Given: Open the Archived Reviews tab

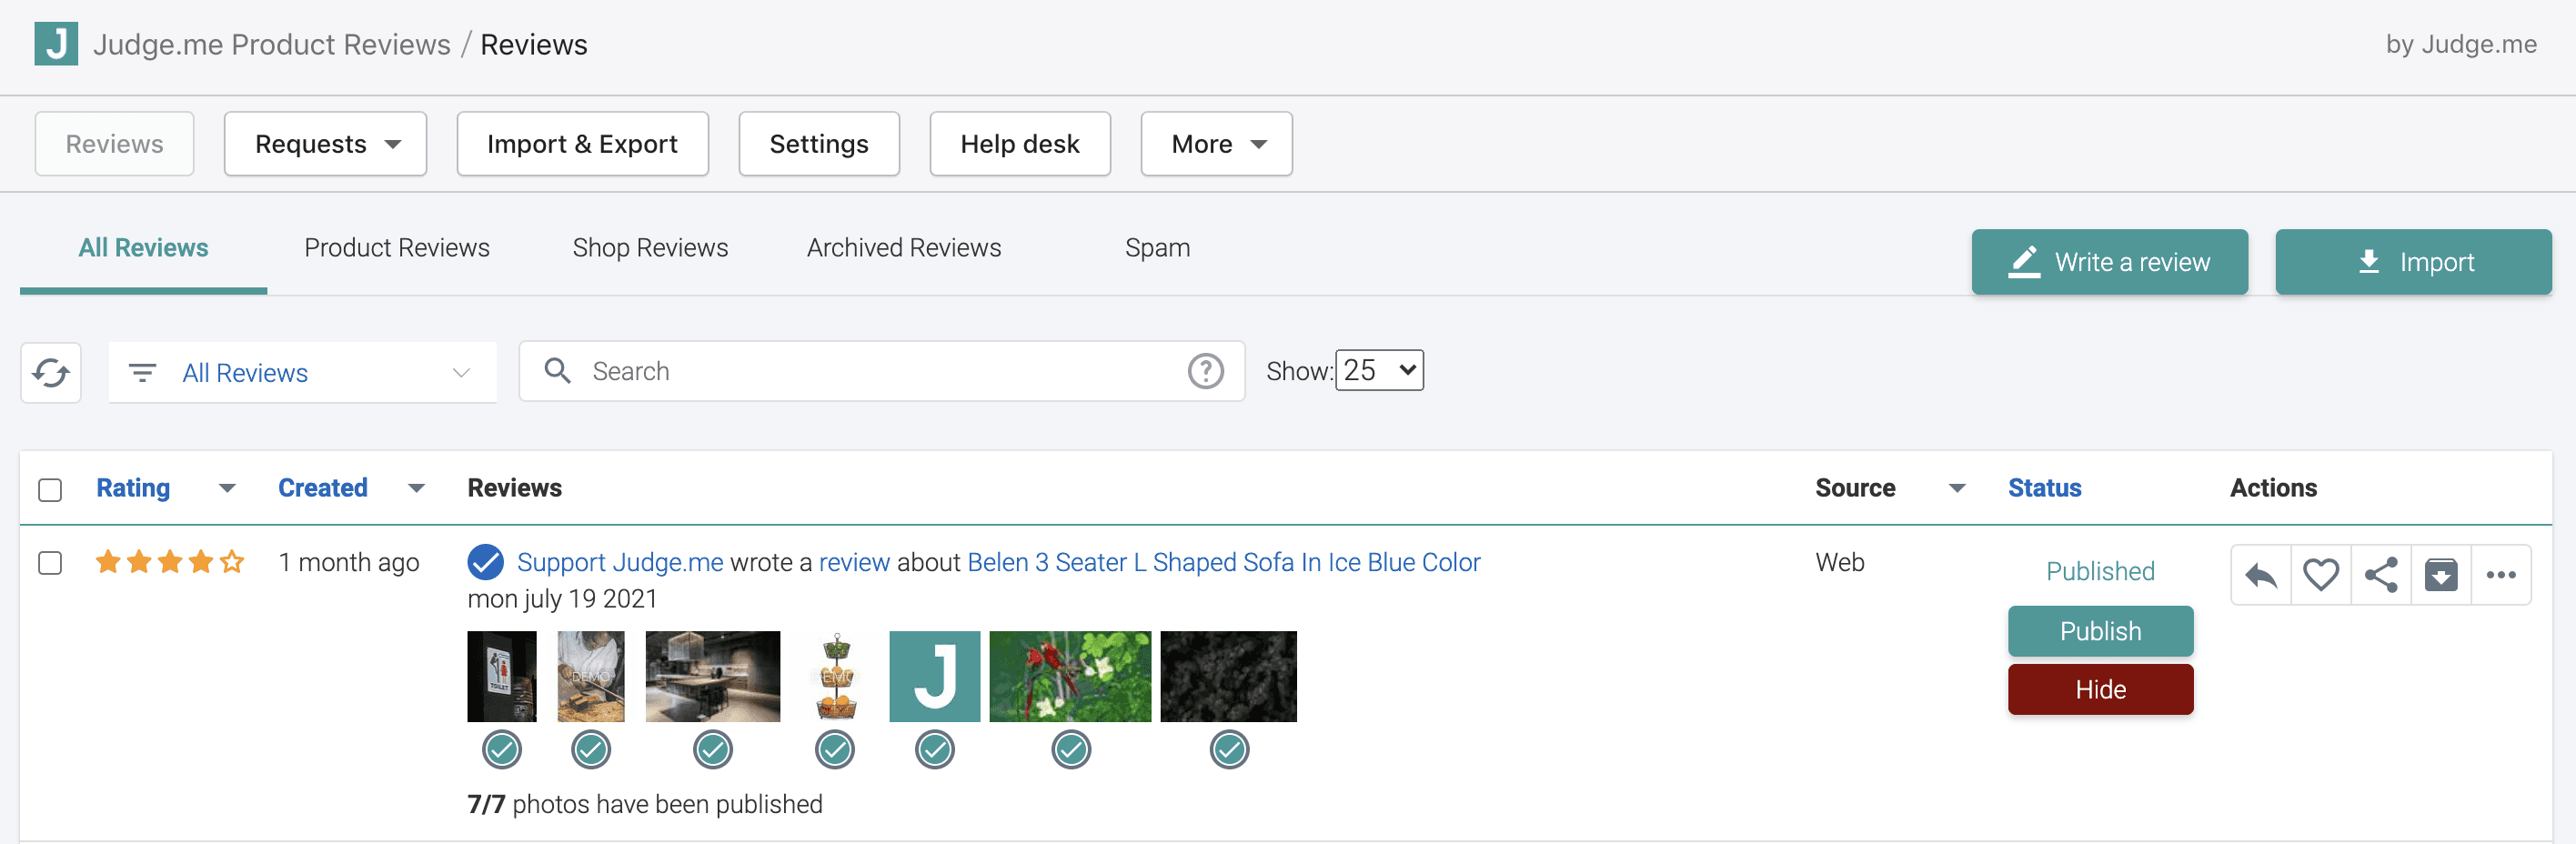Looking at the screenshot, I should [903, 248].
